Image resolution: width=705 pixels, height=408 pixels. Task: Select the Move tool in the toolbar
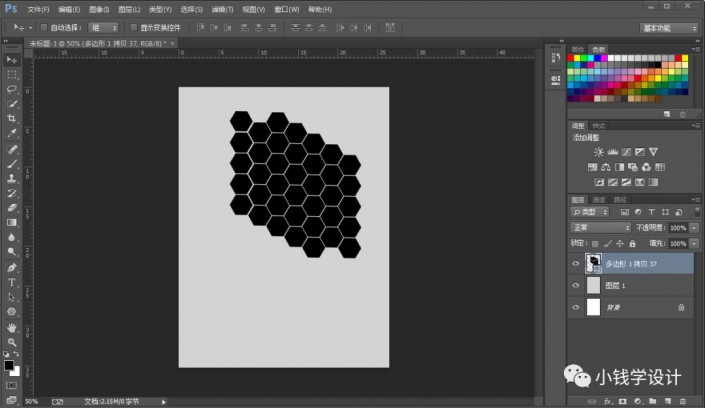[x=12, y=60]
